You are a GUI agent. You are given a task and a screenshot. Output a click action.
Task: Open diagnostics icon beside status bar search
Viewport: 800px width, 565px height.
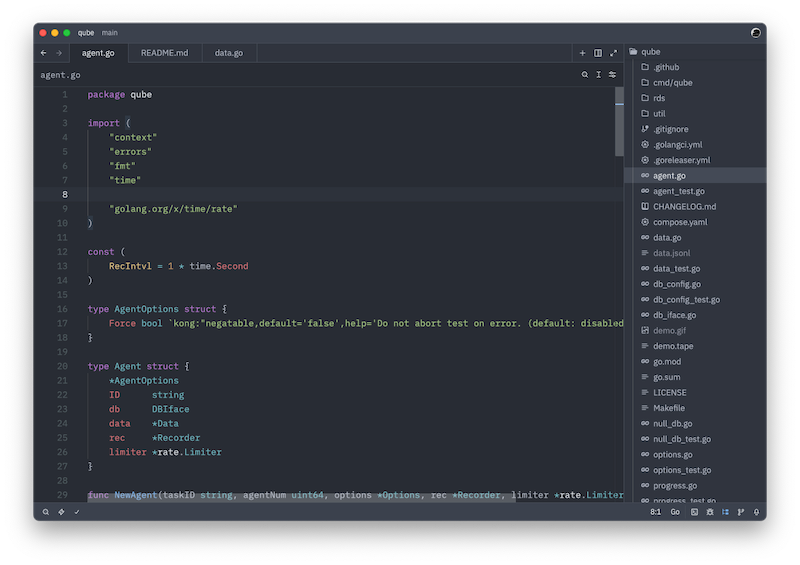pyautogui.click(x=61, y=512)
